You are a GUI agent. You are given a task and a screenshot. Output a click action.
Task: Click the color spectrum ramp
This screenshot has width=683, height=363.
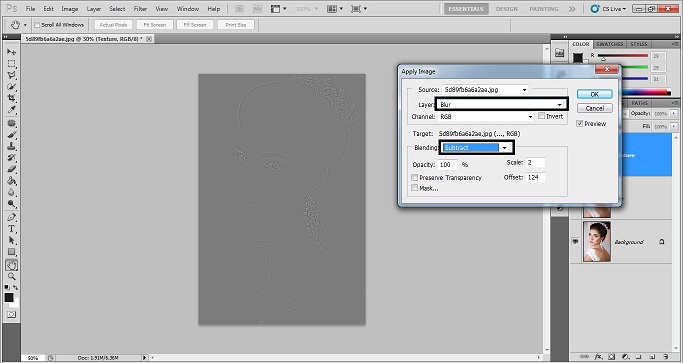pyautogui.click(x=646, y=92)
